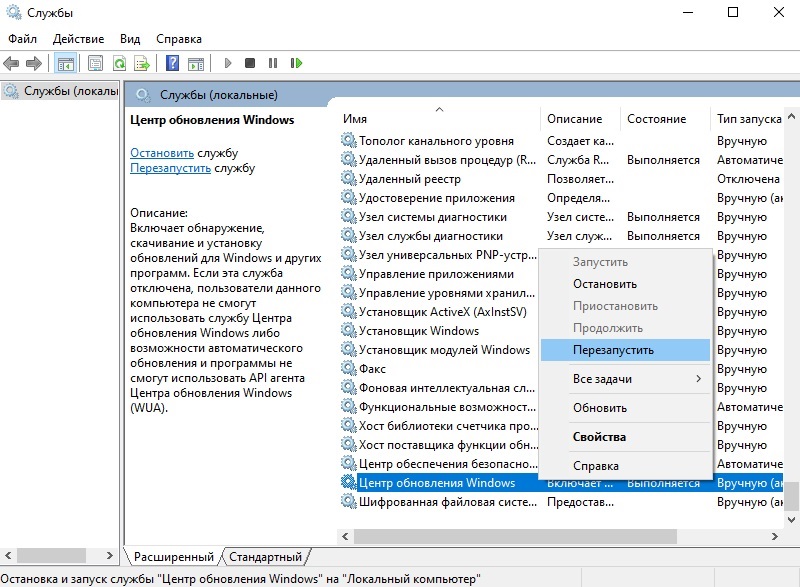Click the Перезапустить service link in left pane
The width and height of the screenshot is (800, 587).
[x=170, y=168]
